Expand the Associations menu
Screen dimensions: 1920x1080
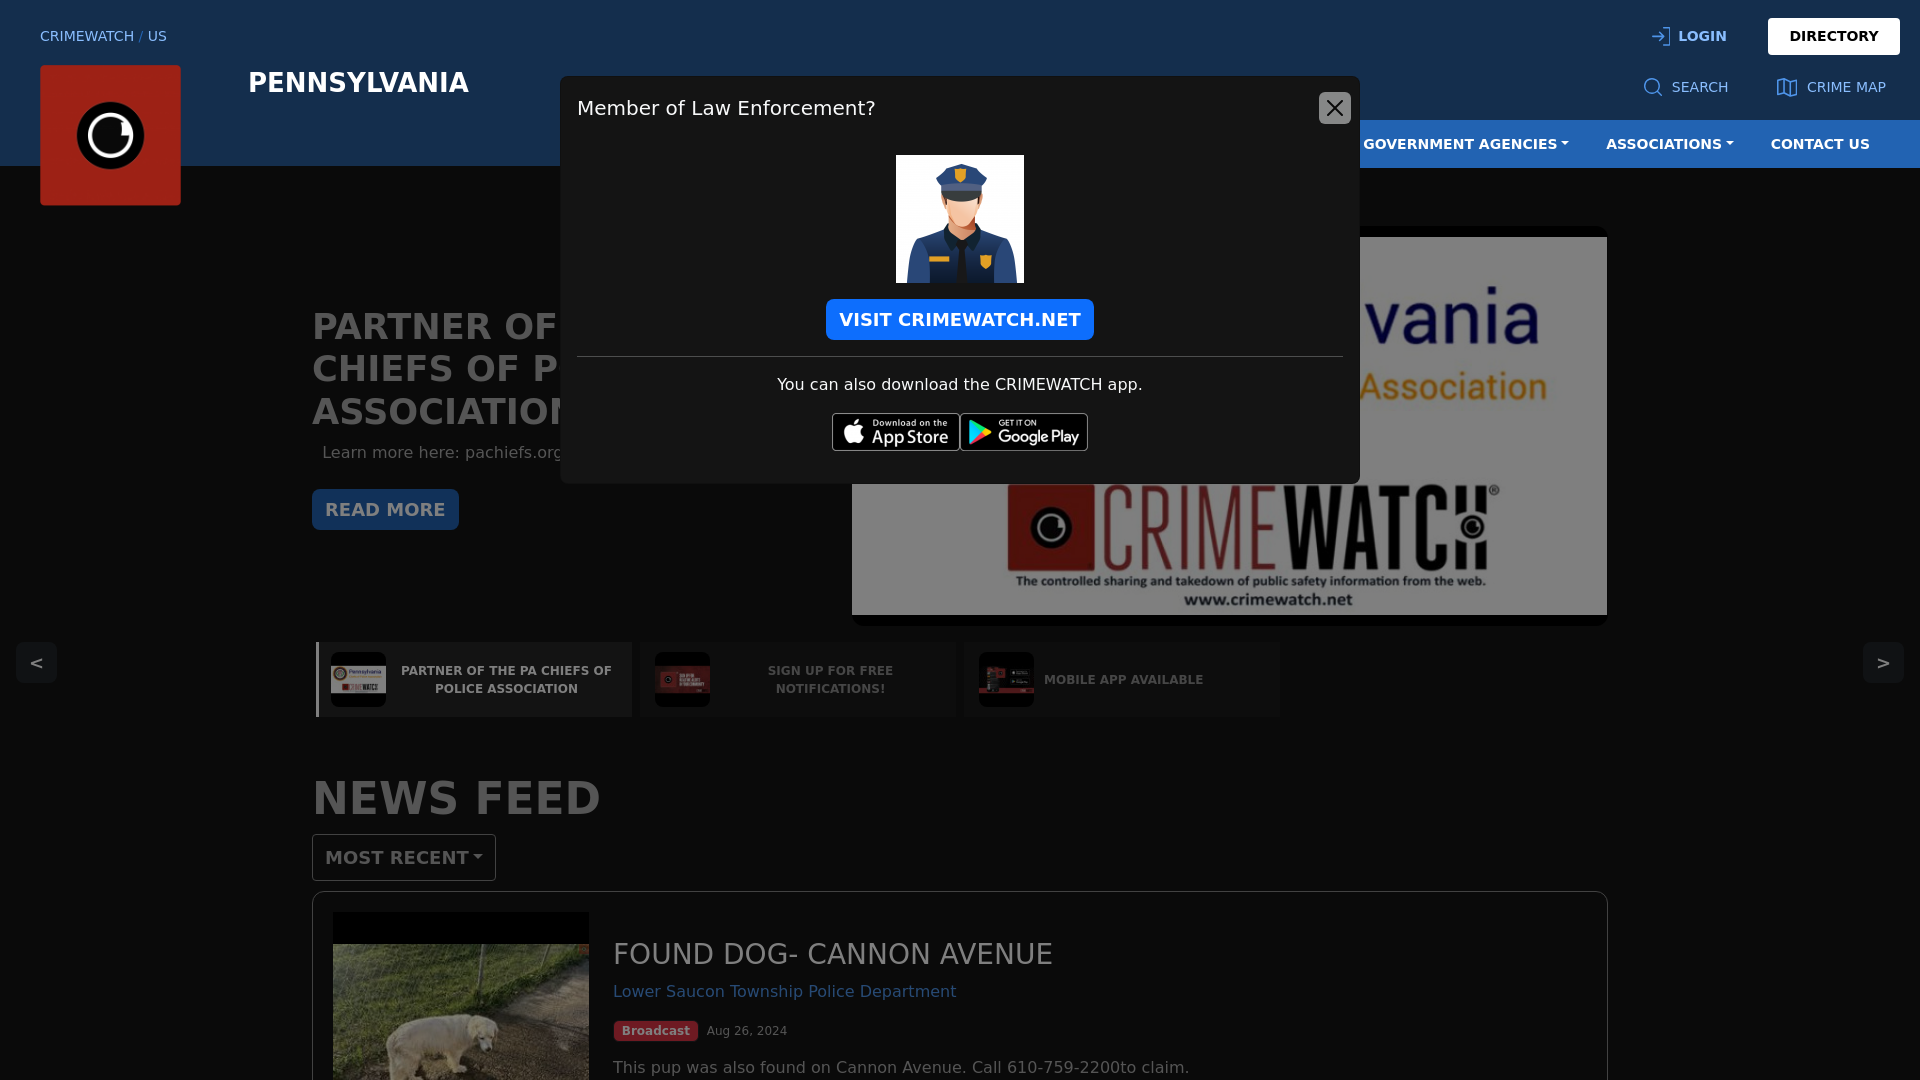(1669, 144)
